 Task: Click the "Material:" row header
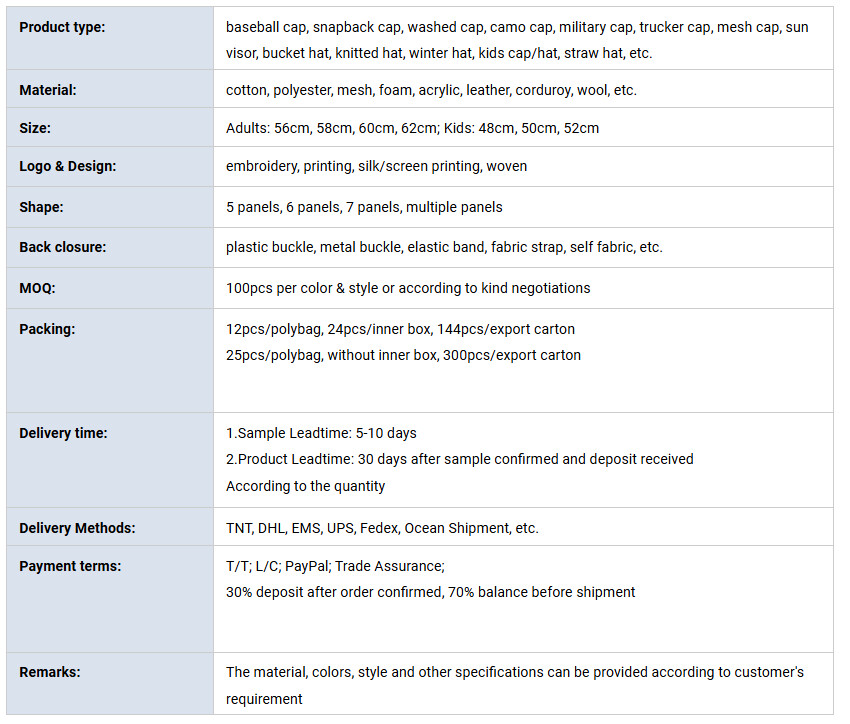pos(48,90)
